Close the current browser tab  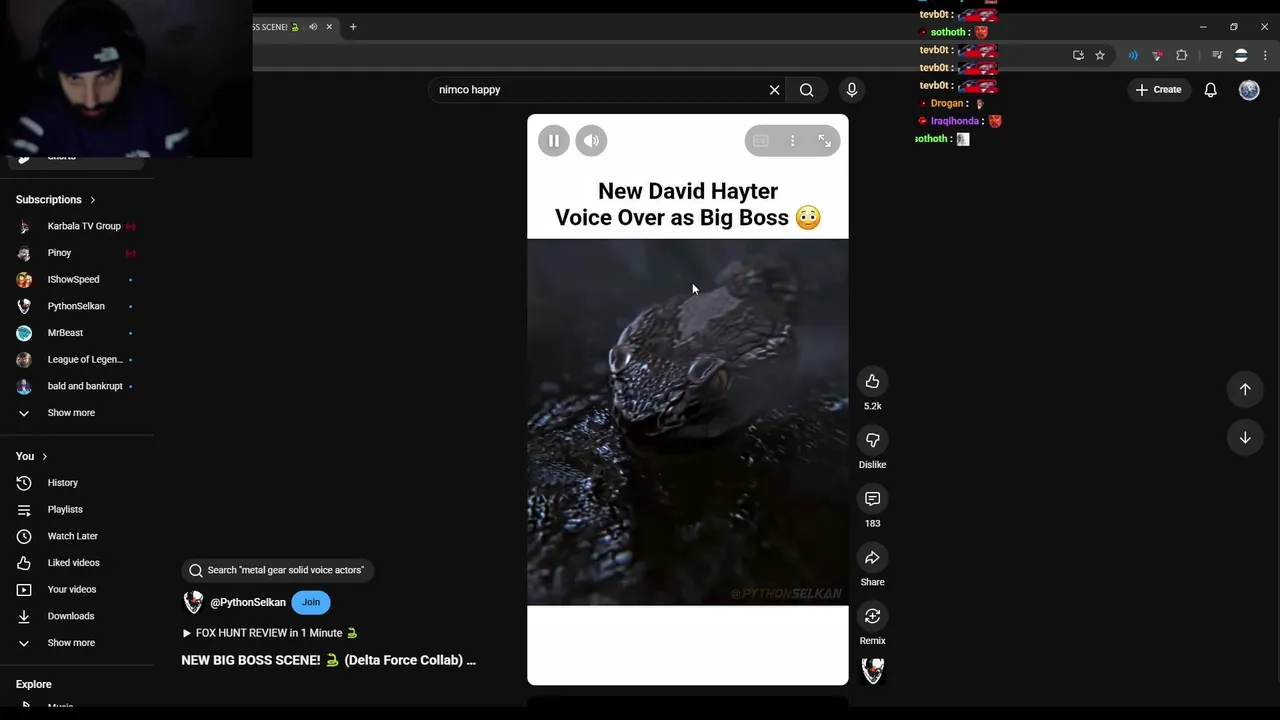[329, 27]
